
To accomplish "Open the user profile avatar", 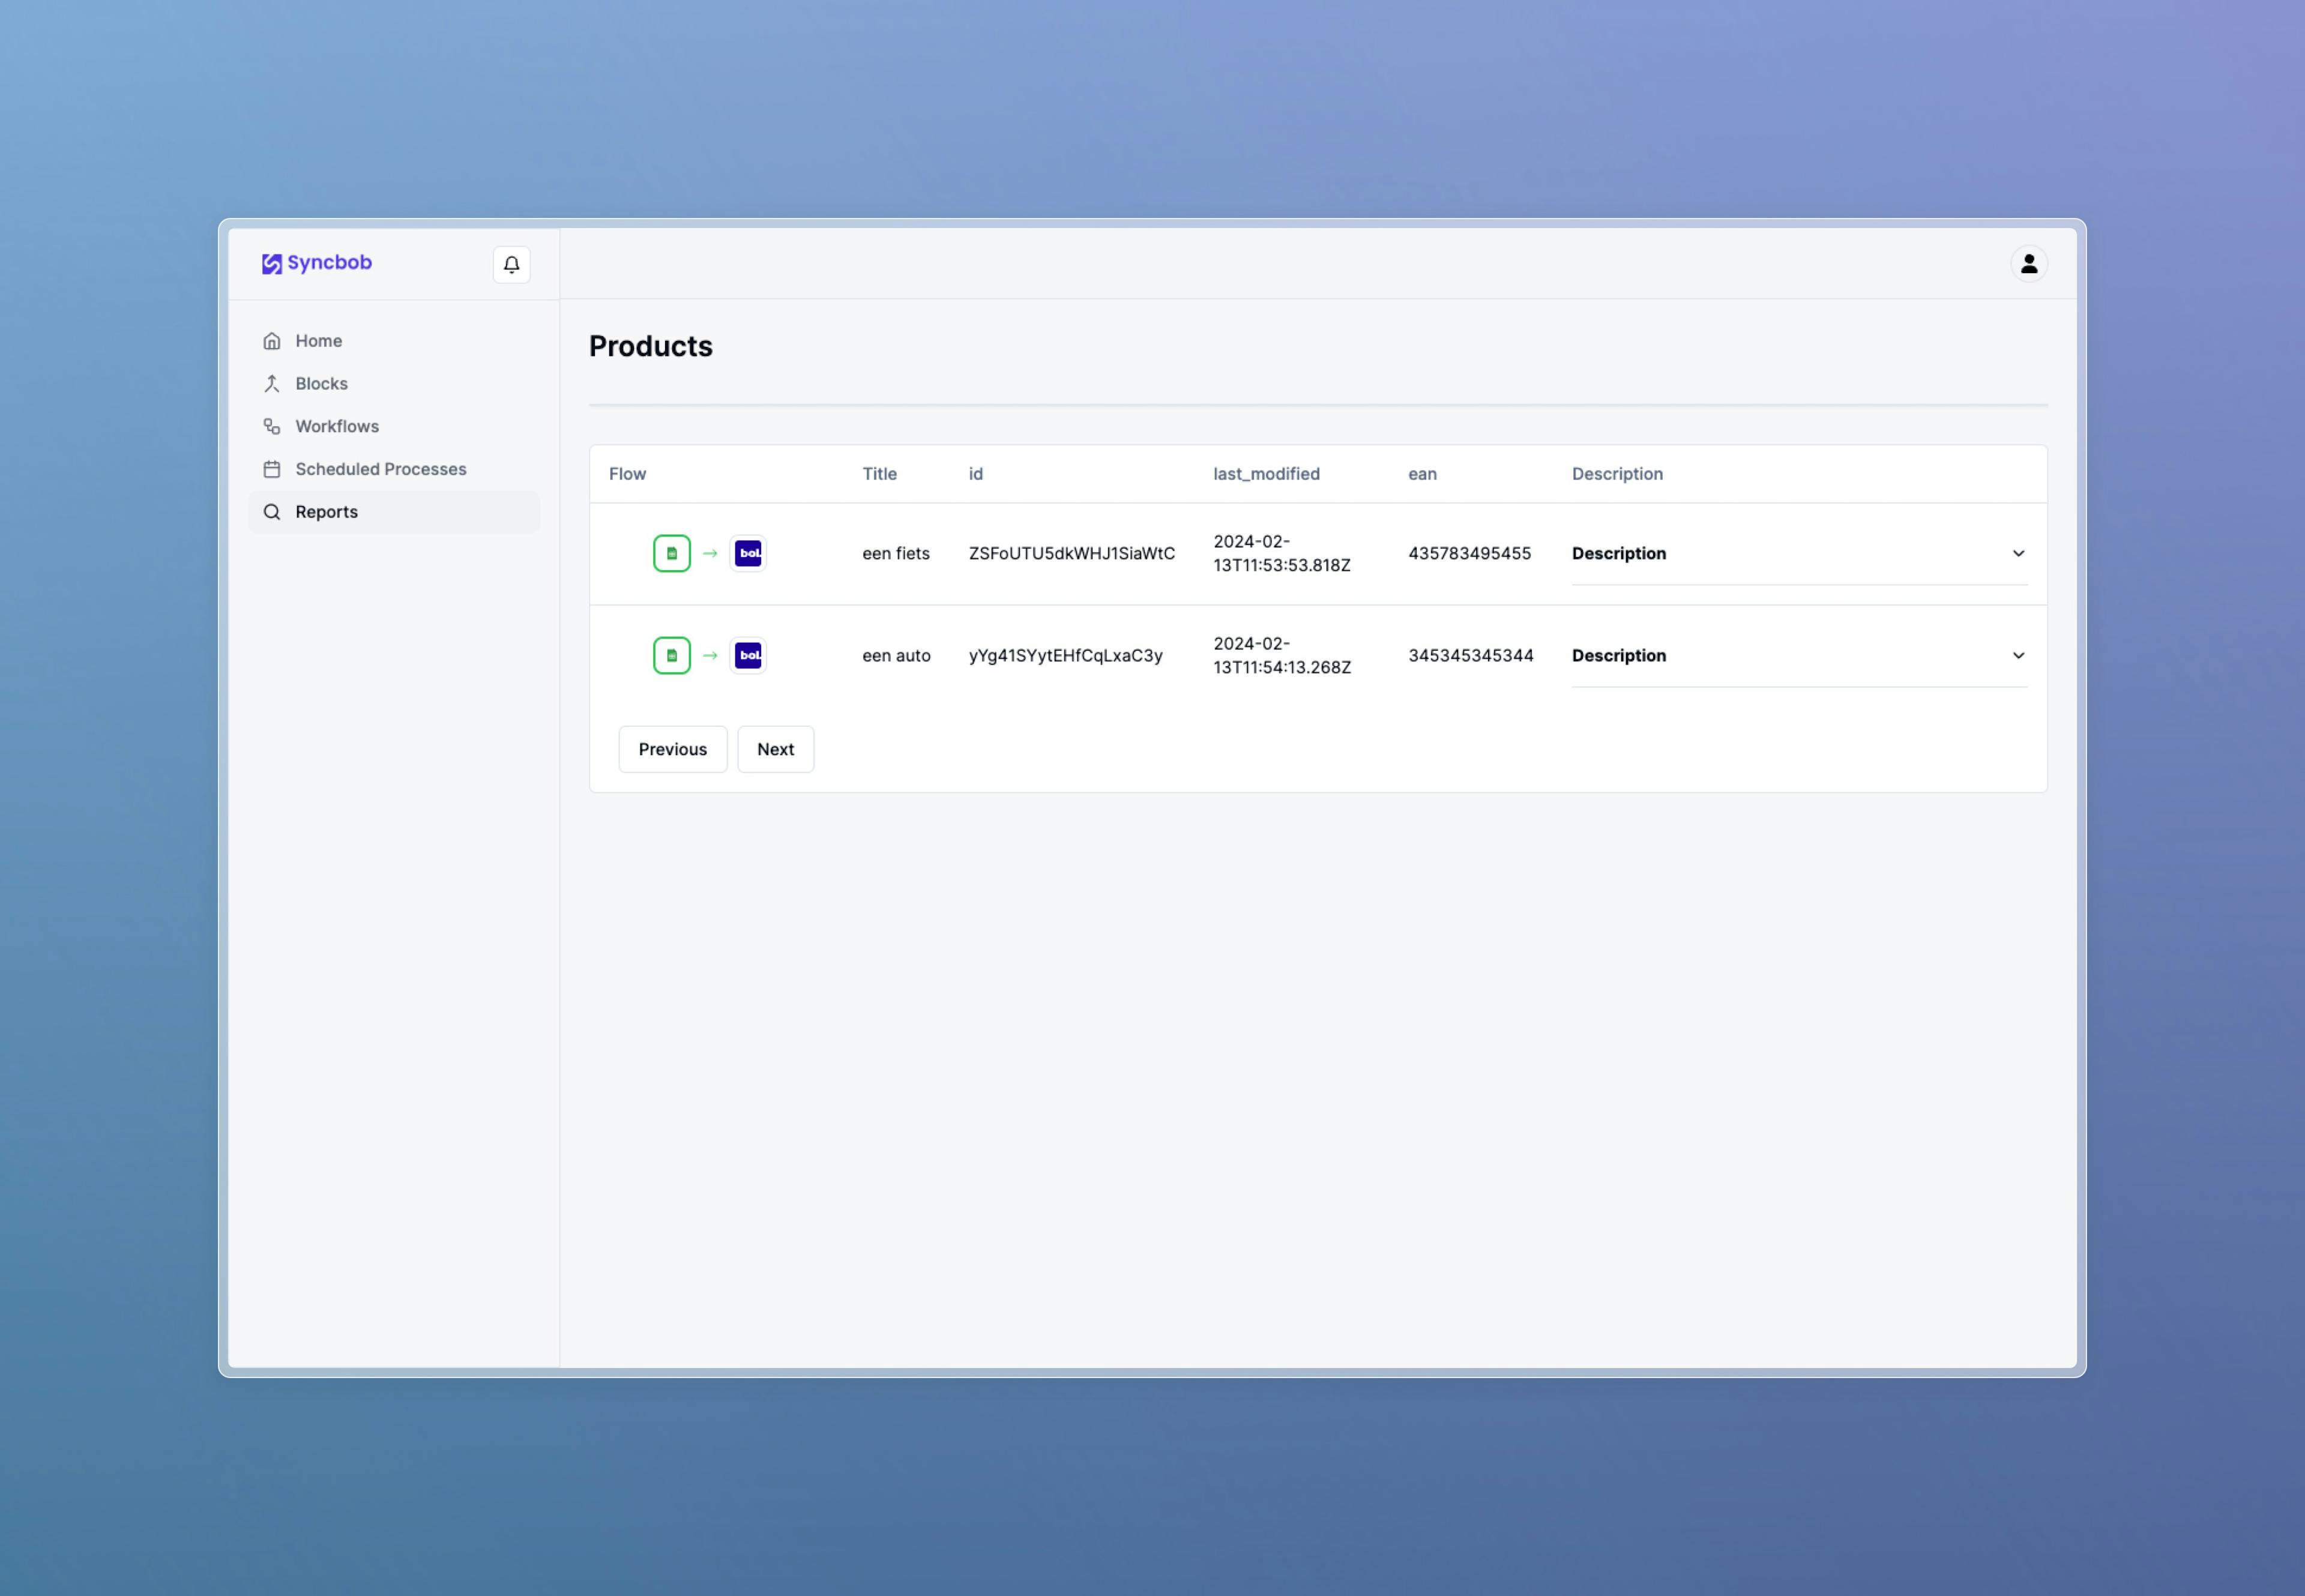I will point(2028,264).
